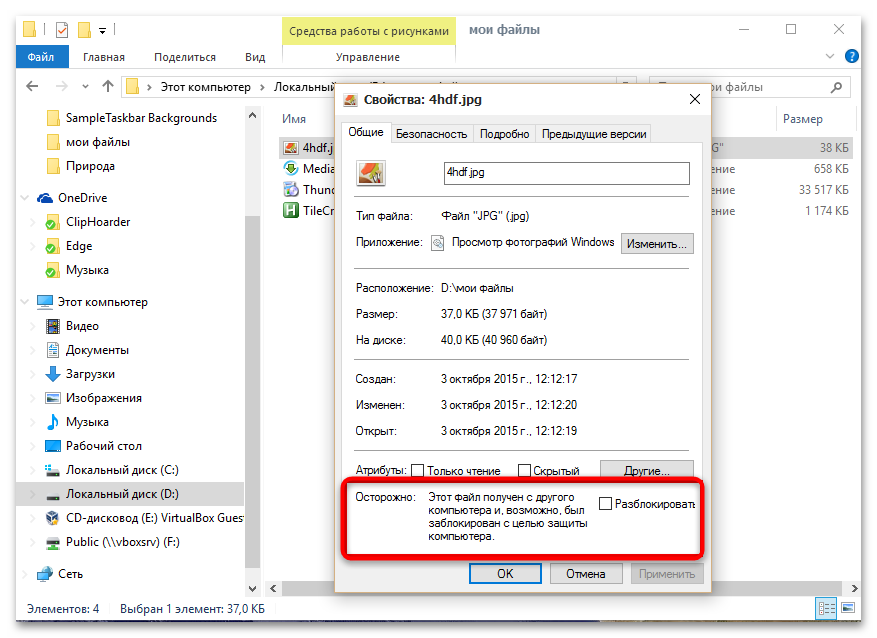Collapse the OneDrive tree node

tap(25, 198)
